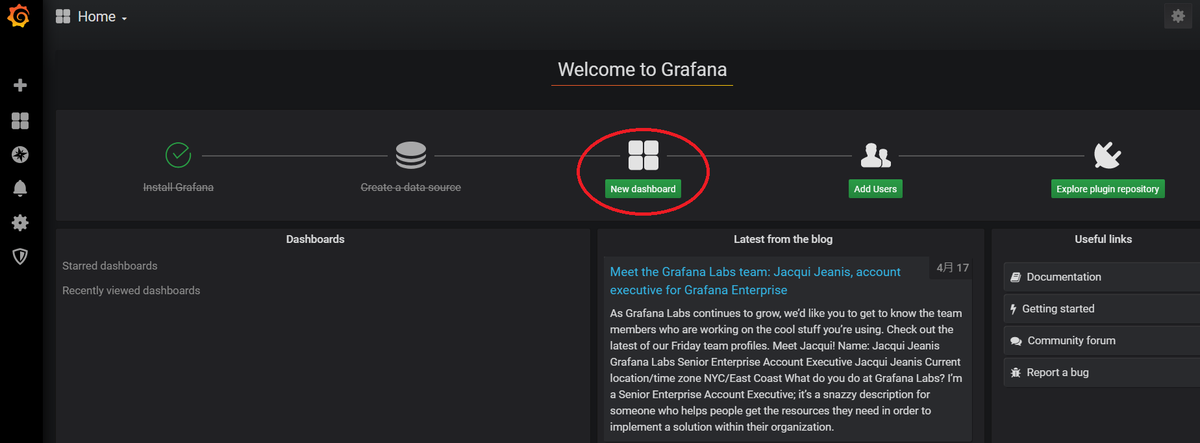Open the Jacqui Jeanis blog post title

755,281
